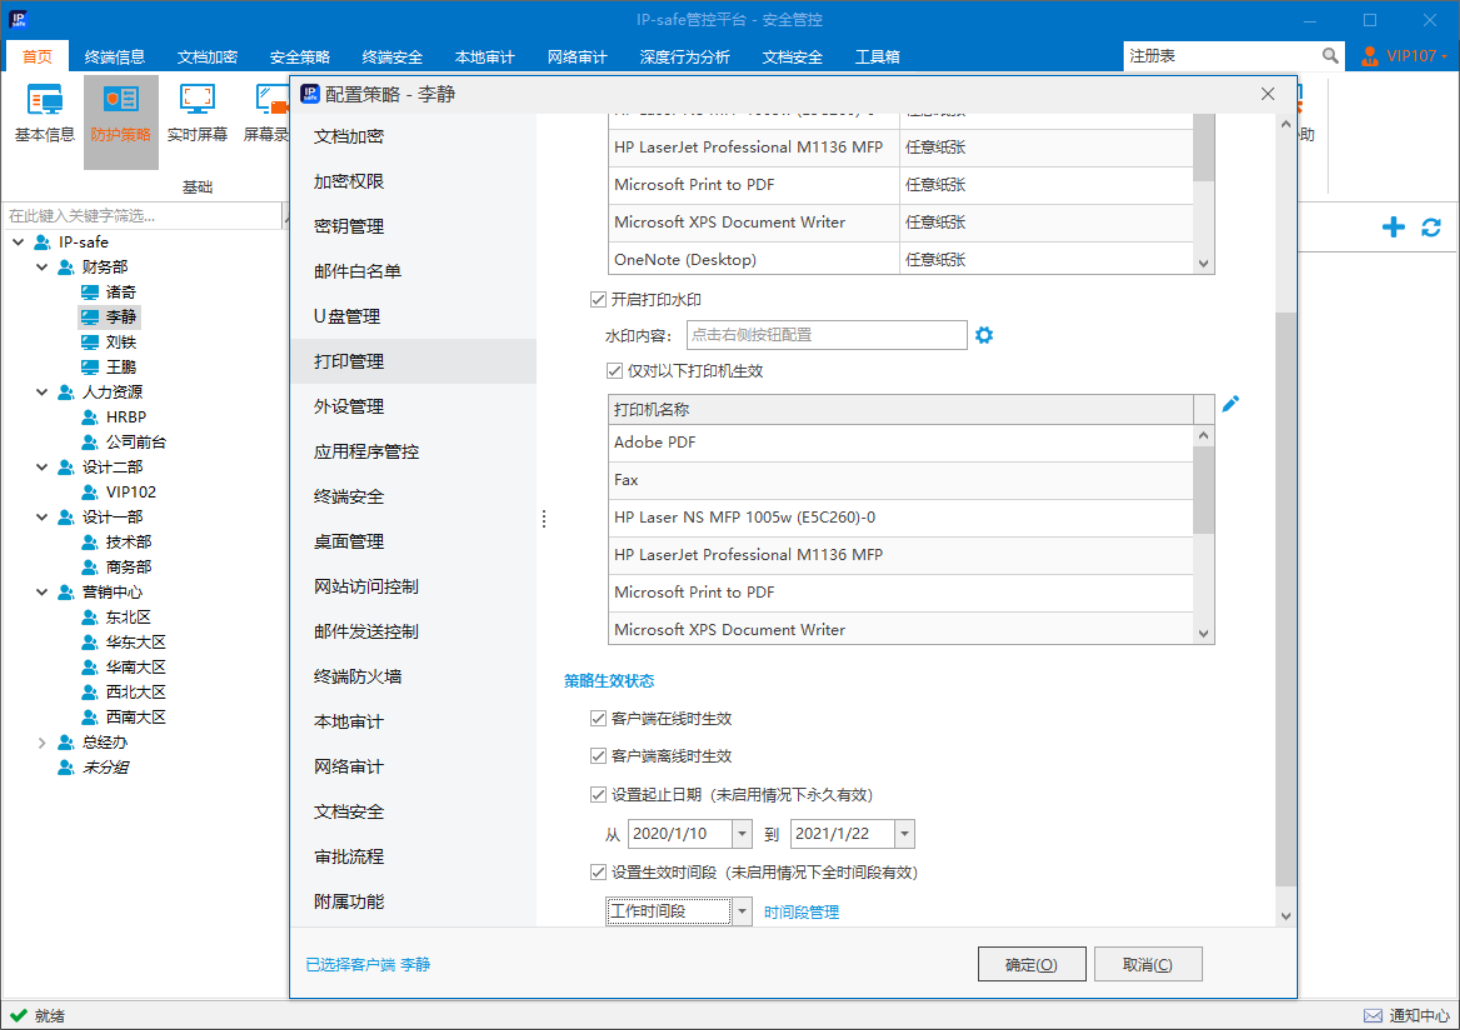Click the blue plus add icon

pyautogui.click(x=1393, y=227)
